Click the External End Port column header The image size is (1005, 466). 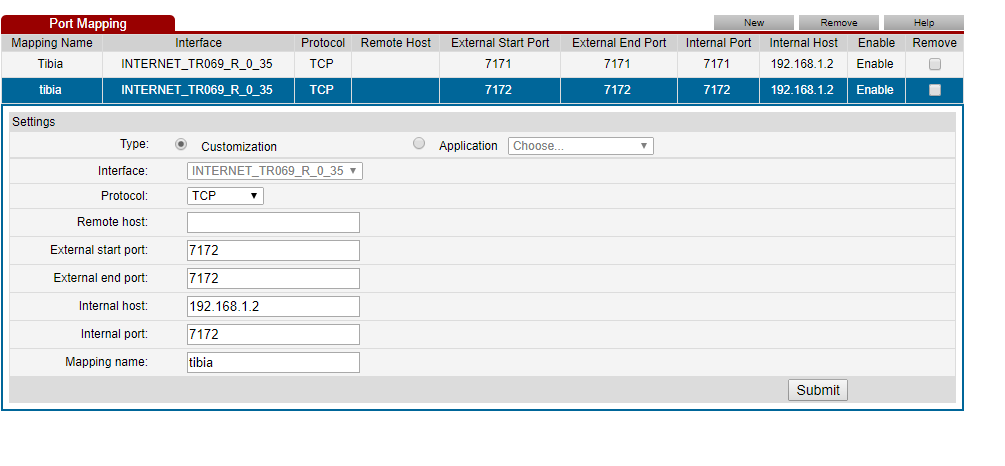(619, 43)
